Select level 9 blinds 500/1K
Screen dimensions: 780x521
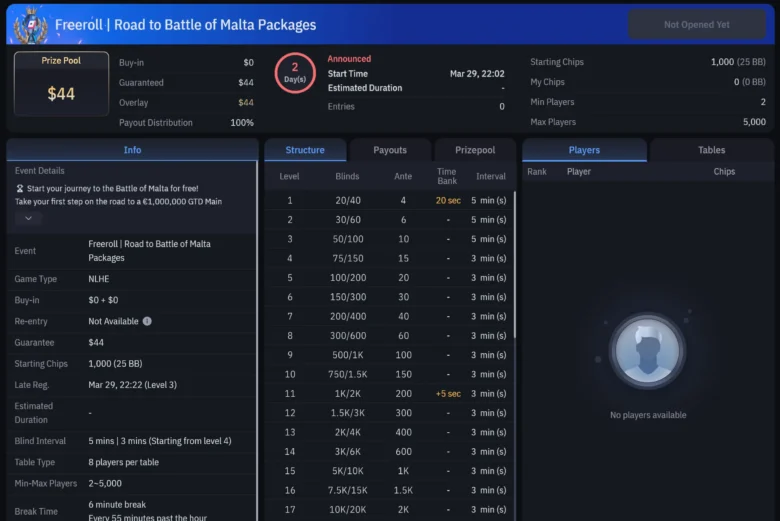click(348, 355)
